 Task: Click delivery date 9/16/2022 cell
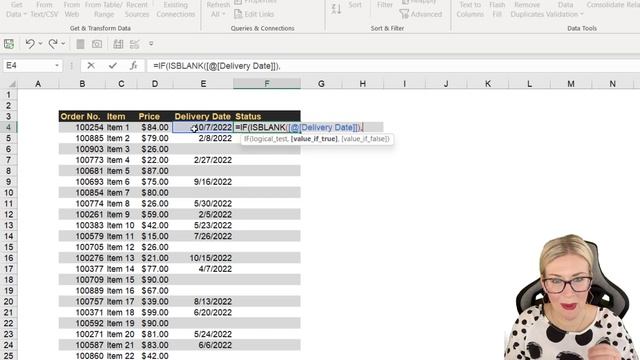203,182
